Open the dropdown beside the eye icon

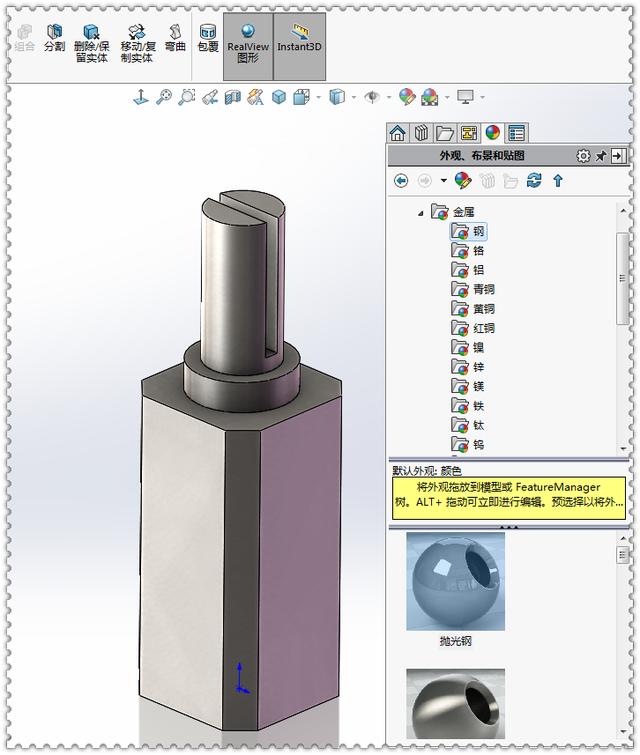[389, 98]
